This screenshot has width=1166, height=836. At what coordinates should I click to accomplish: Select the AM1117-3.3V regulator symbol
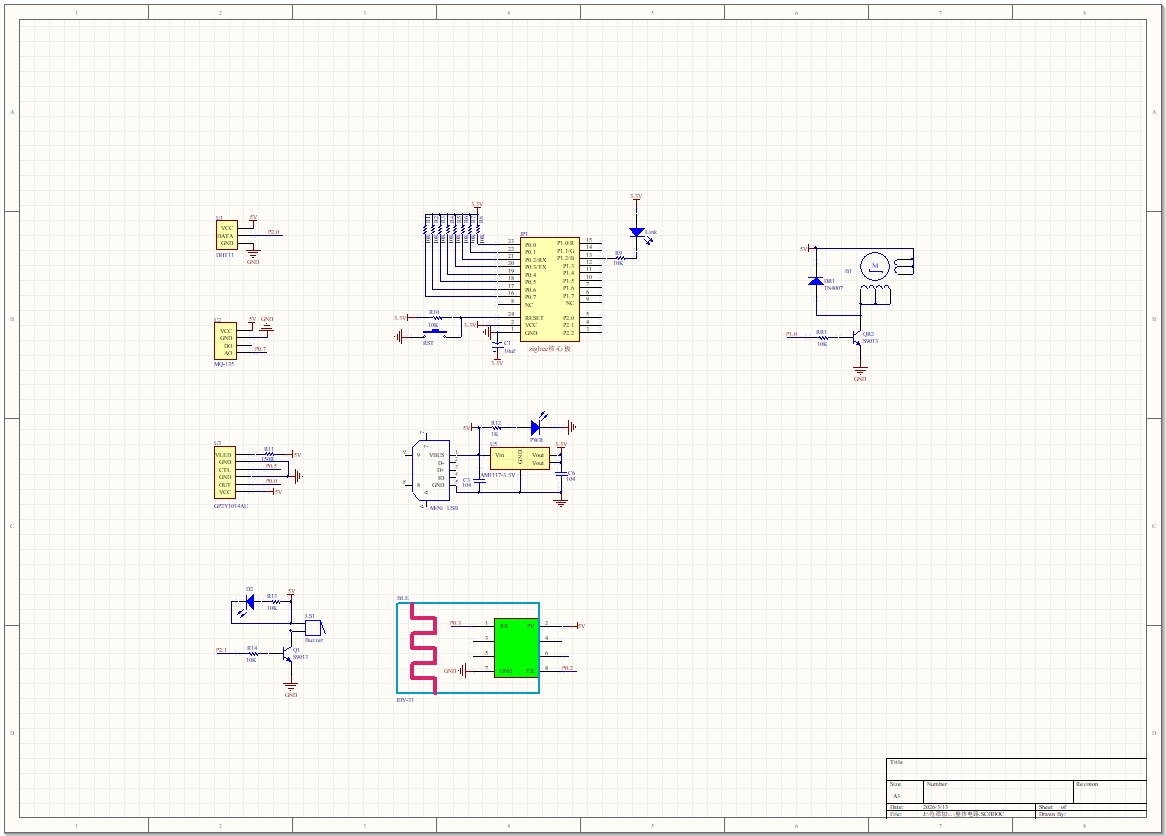point(518,461)
